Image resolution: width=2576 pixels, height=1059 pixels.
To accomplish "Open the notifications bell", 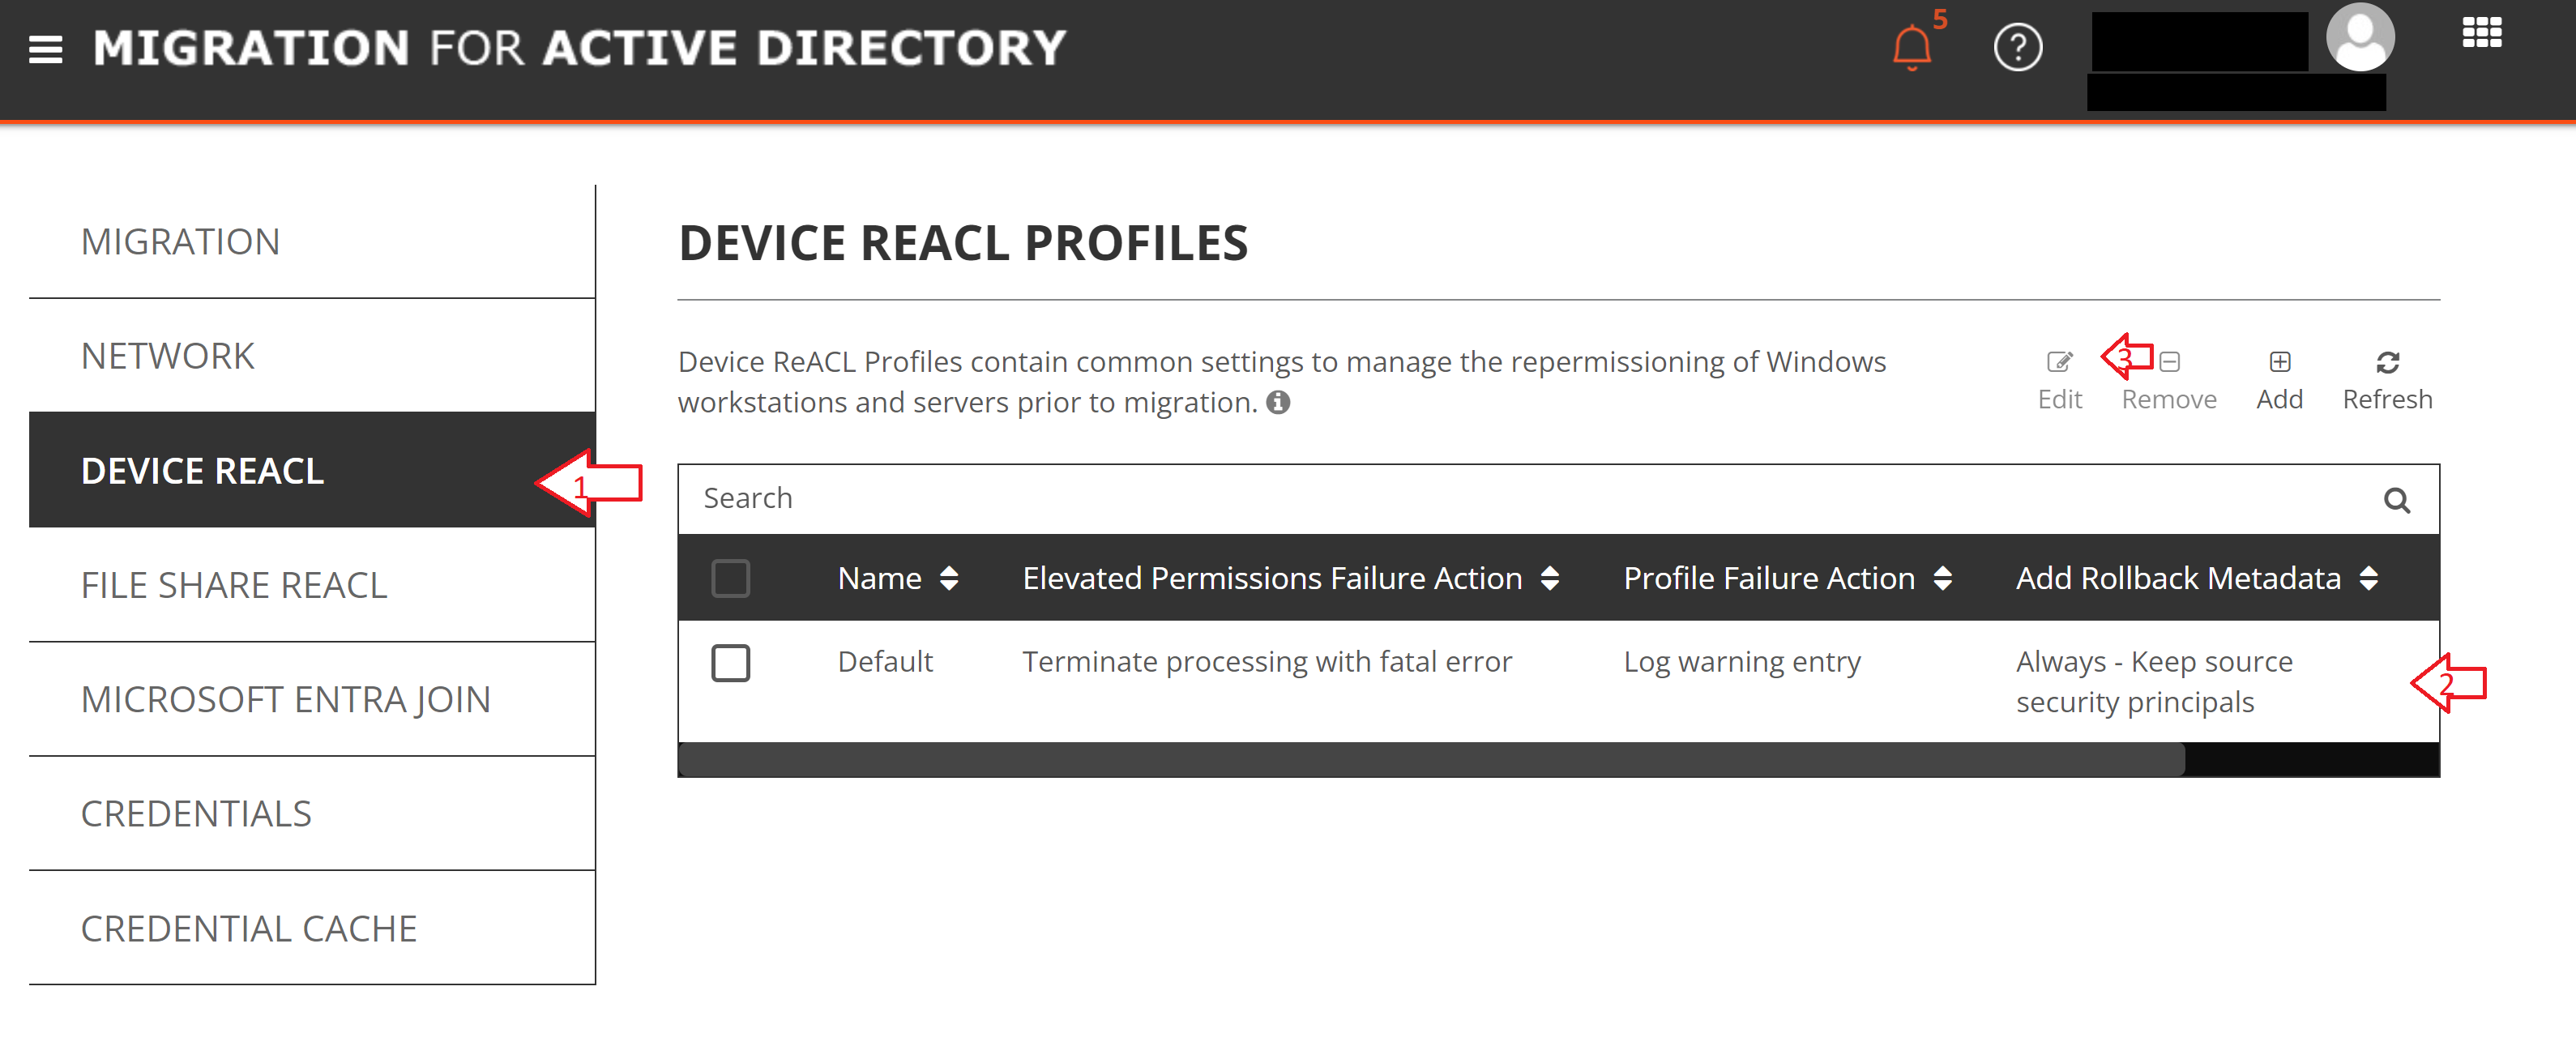I will [1913, 47].
